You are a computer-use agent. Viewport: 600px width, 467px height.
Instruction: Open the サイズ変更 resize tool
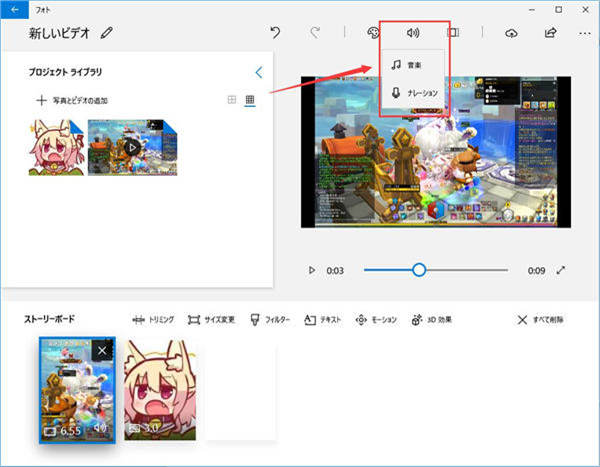click(211, 320)
